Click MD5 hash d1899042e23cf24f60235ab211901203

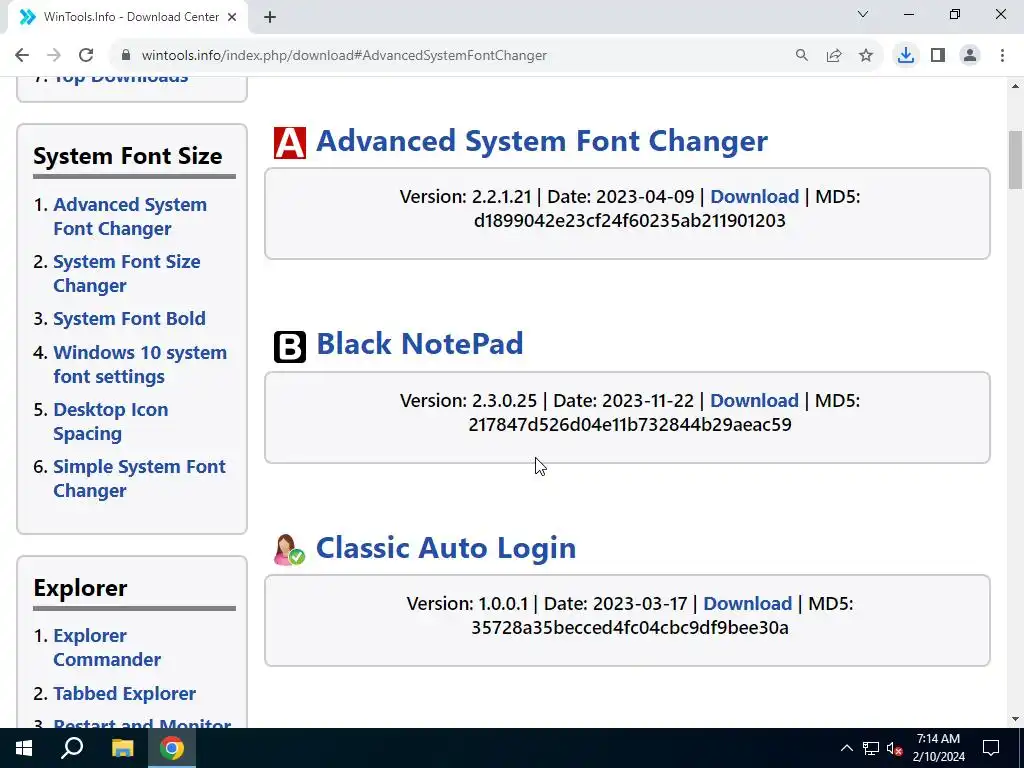(630, 221)
